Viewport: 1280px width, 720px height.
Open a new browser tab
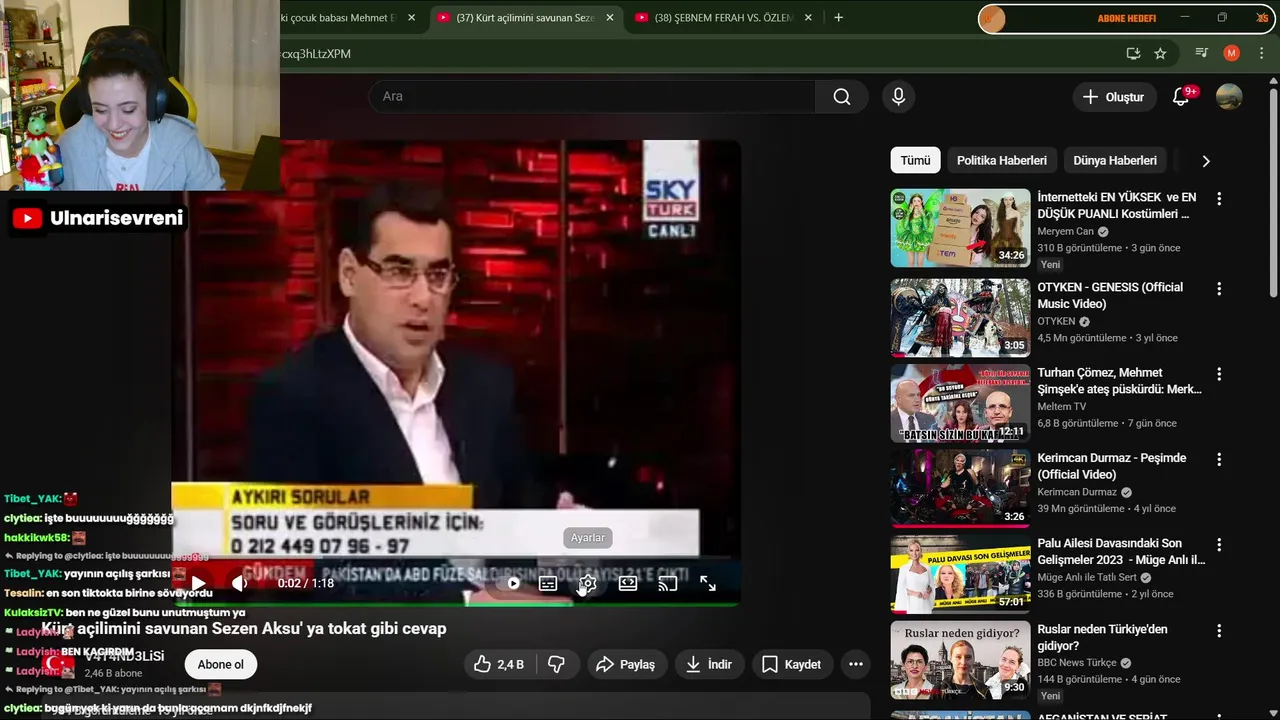(x=838, y=17)
